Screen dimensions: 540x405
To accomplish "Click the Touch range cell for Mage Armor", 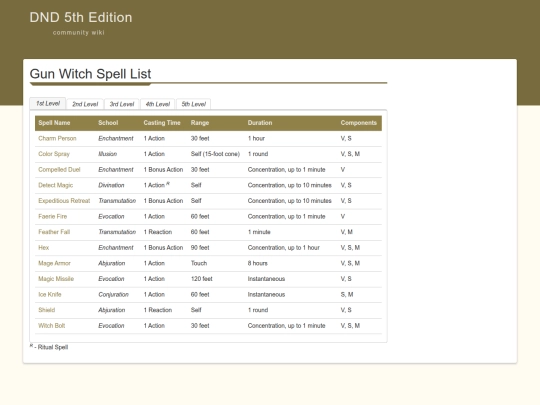I will [x=199, y=263].
